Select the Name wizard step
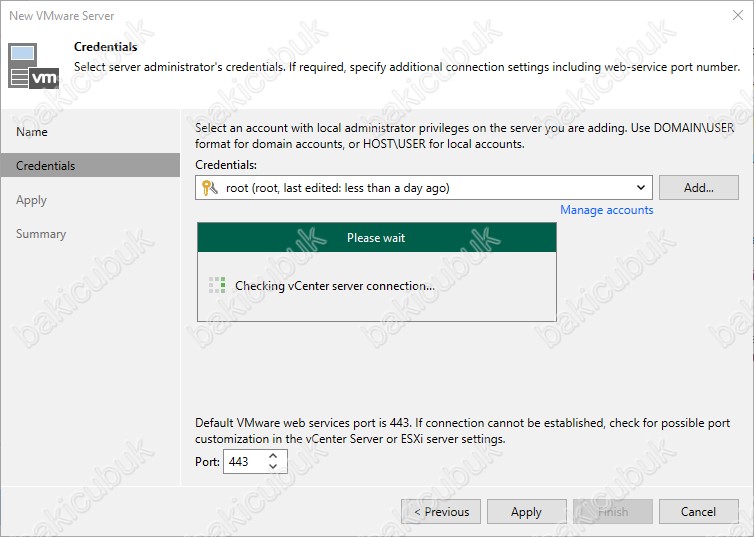Image resolution: width=754 pixels, height=537 pixels. (x=32, y=132)
